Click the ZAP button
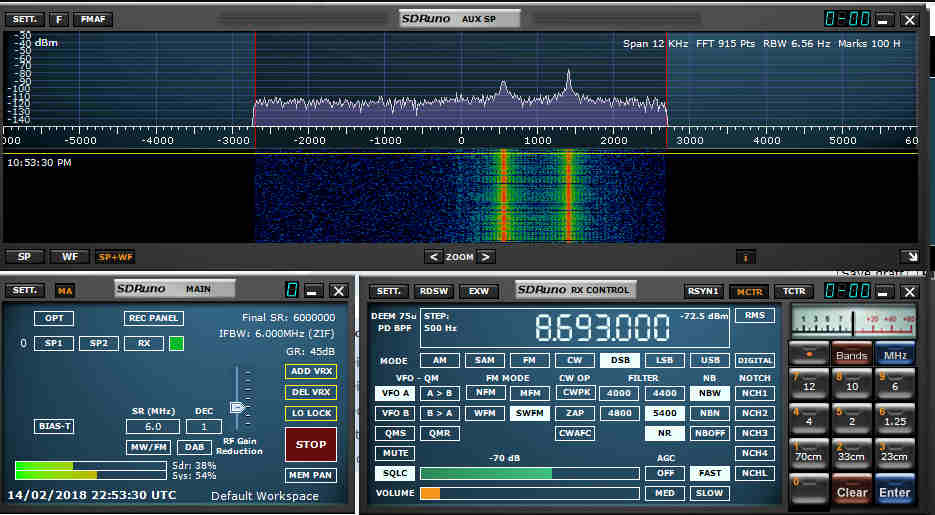 pos(575,413)
